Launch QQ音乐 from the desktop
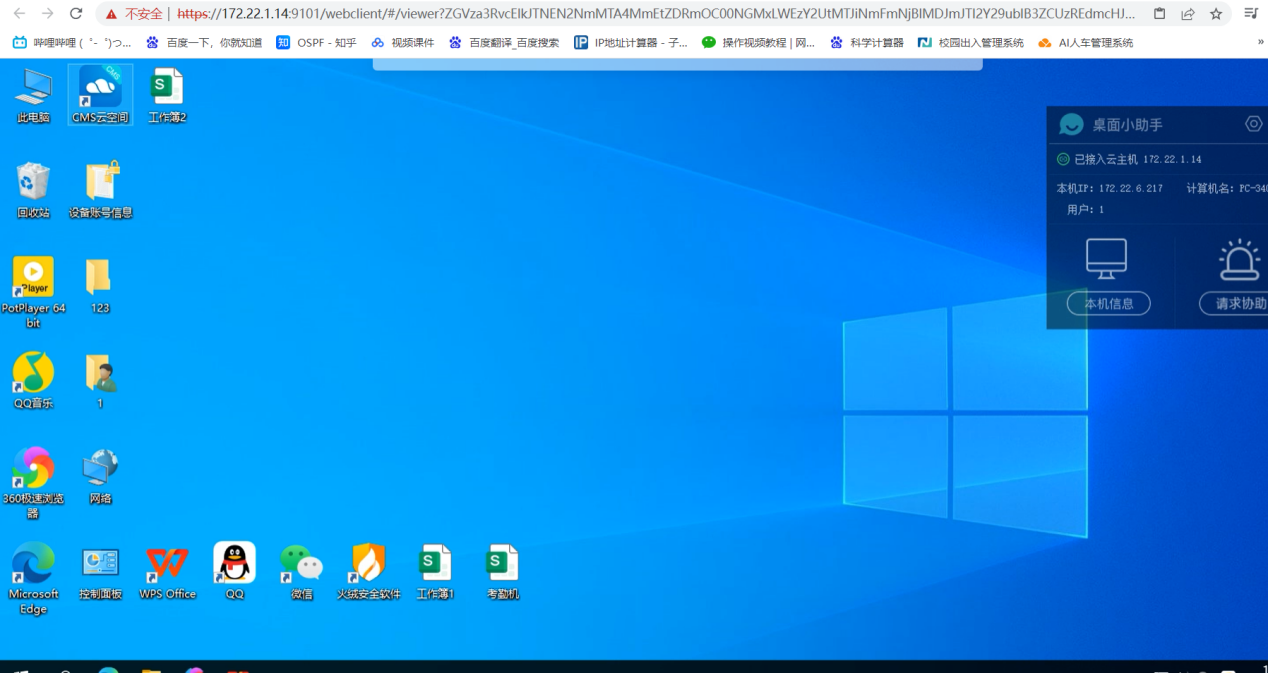1268x673 pixels. 33,373
